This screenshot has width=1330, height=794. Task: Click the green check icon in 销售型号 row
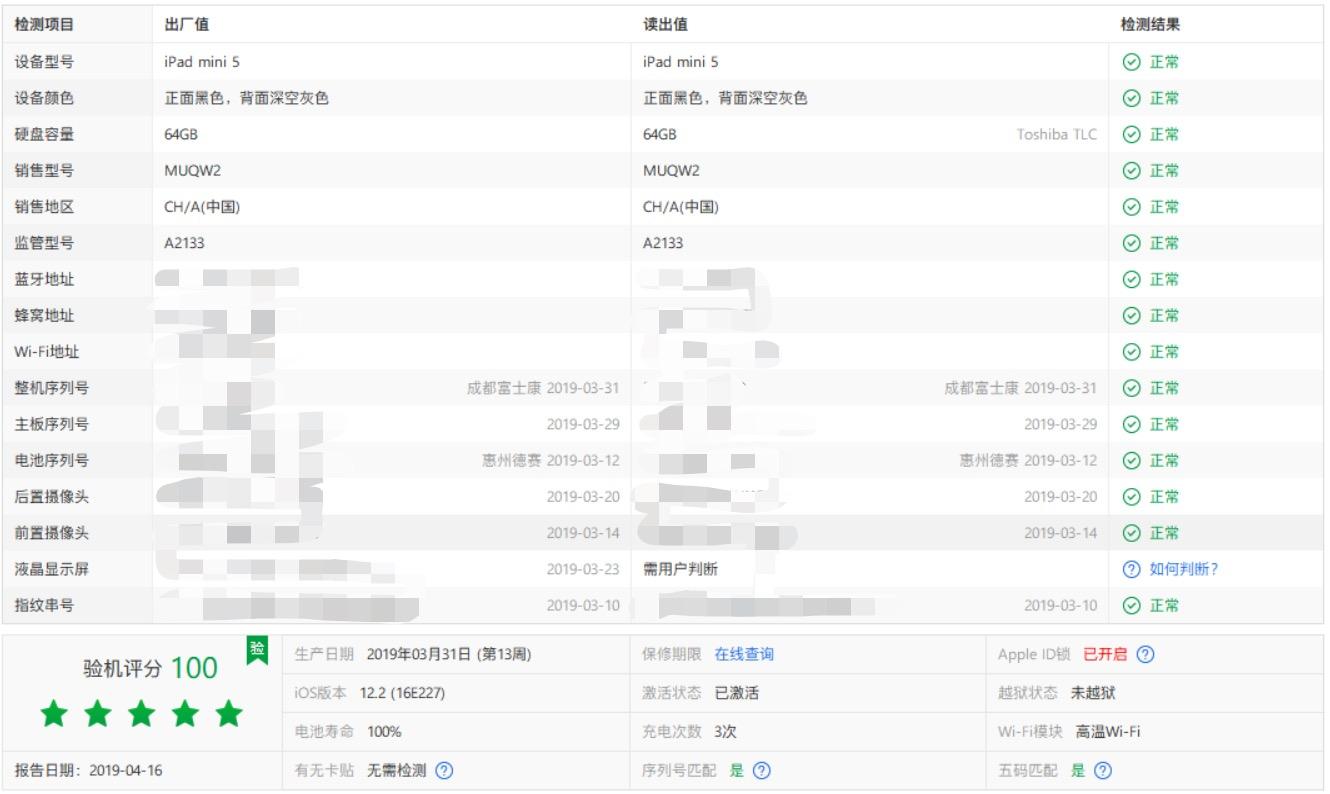tap(1131, 171)
